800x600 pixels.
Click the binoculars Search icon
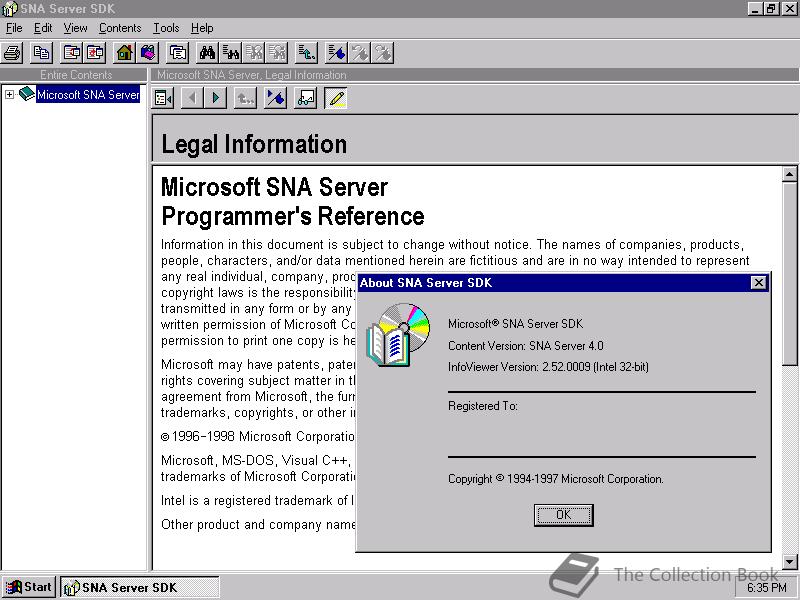coord(207,53)
